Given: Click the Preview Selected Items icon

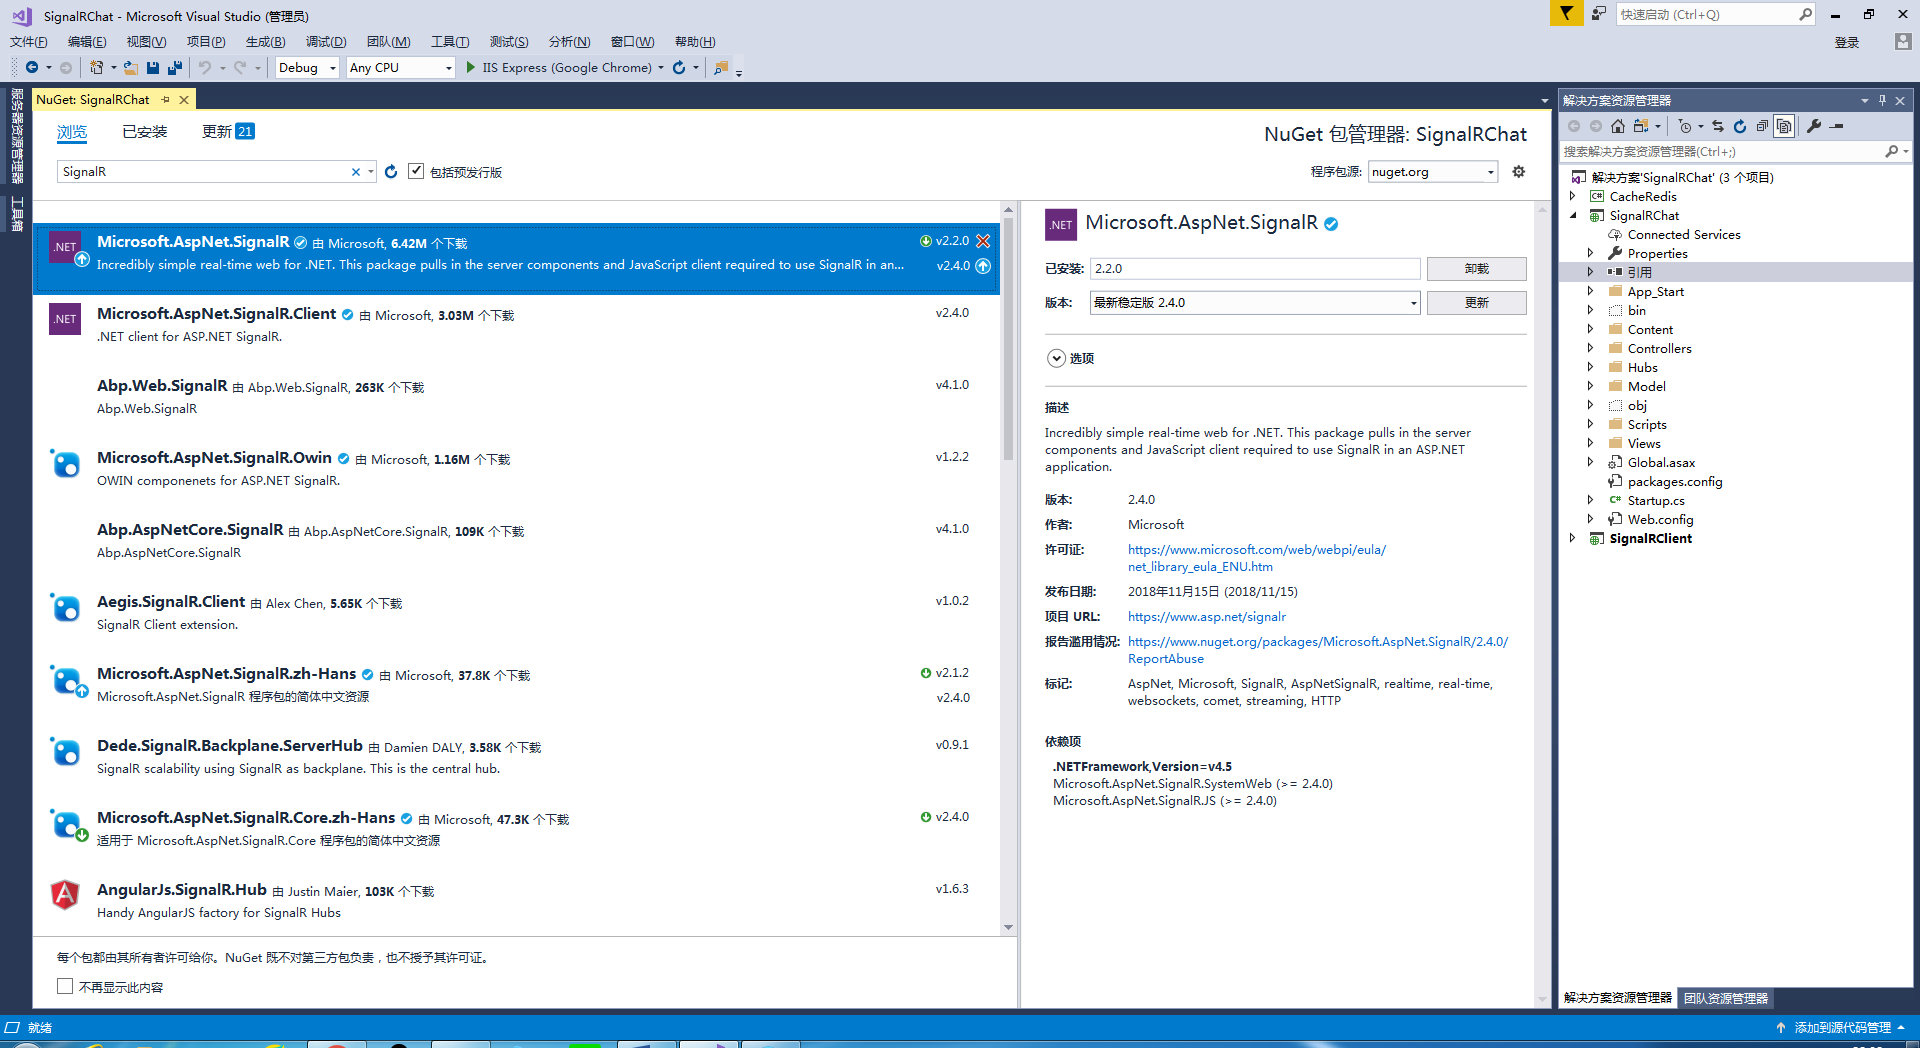Looking at the screenshot, I should [1837, 126].
